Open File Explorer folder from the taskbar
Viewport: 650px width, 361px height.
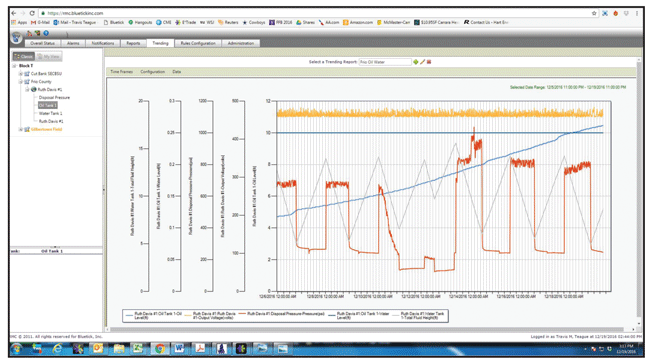(118, 349)
